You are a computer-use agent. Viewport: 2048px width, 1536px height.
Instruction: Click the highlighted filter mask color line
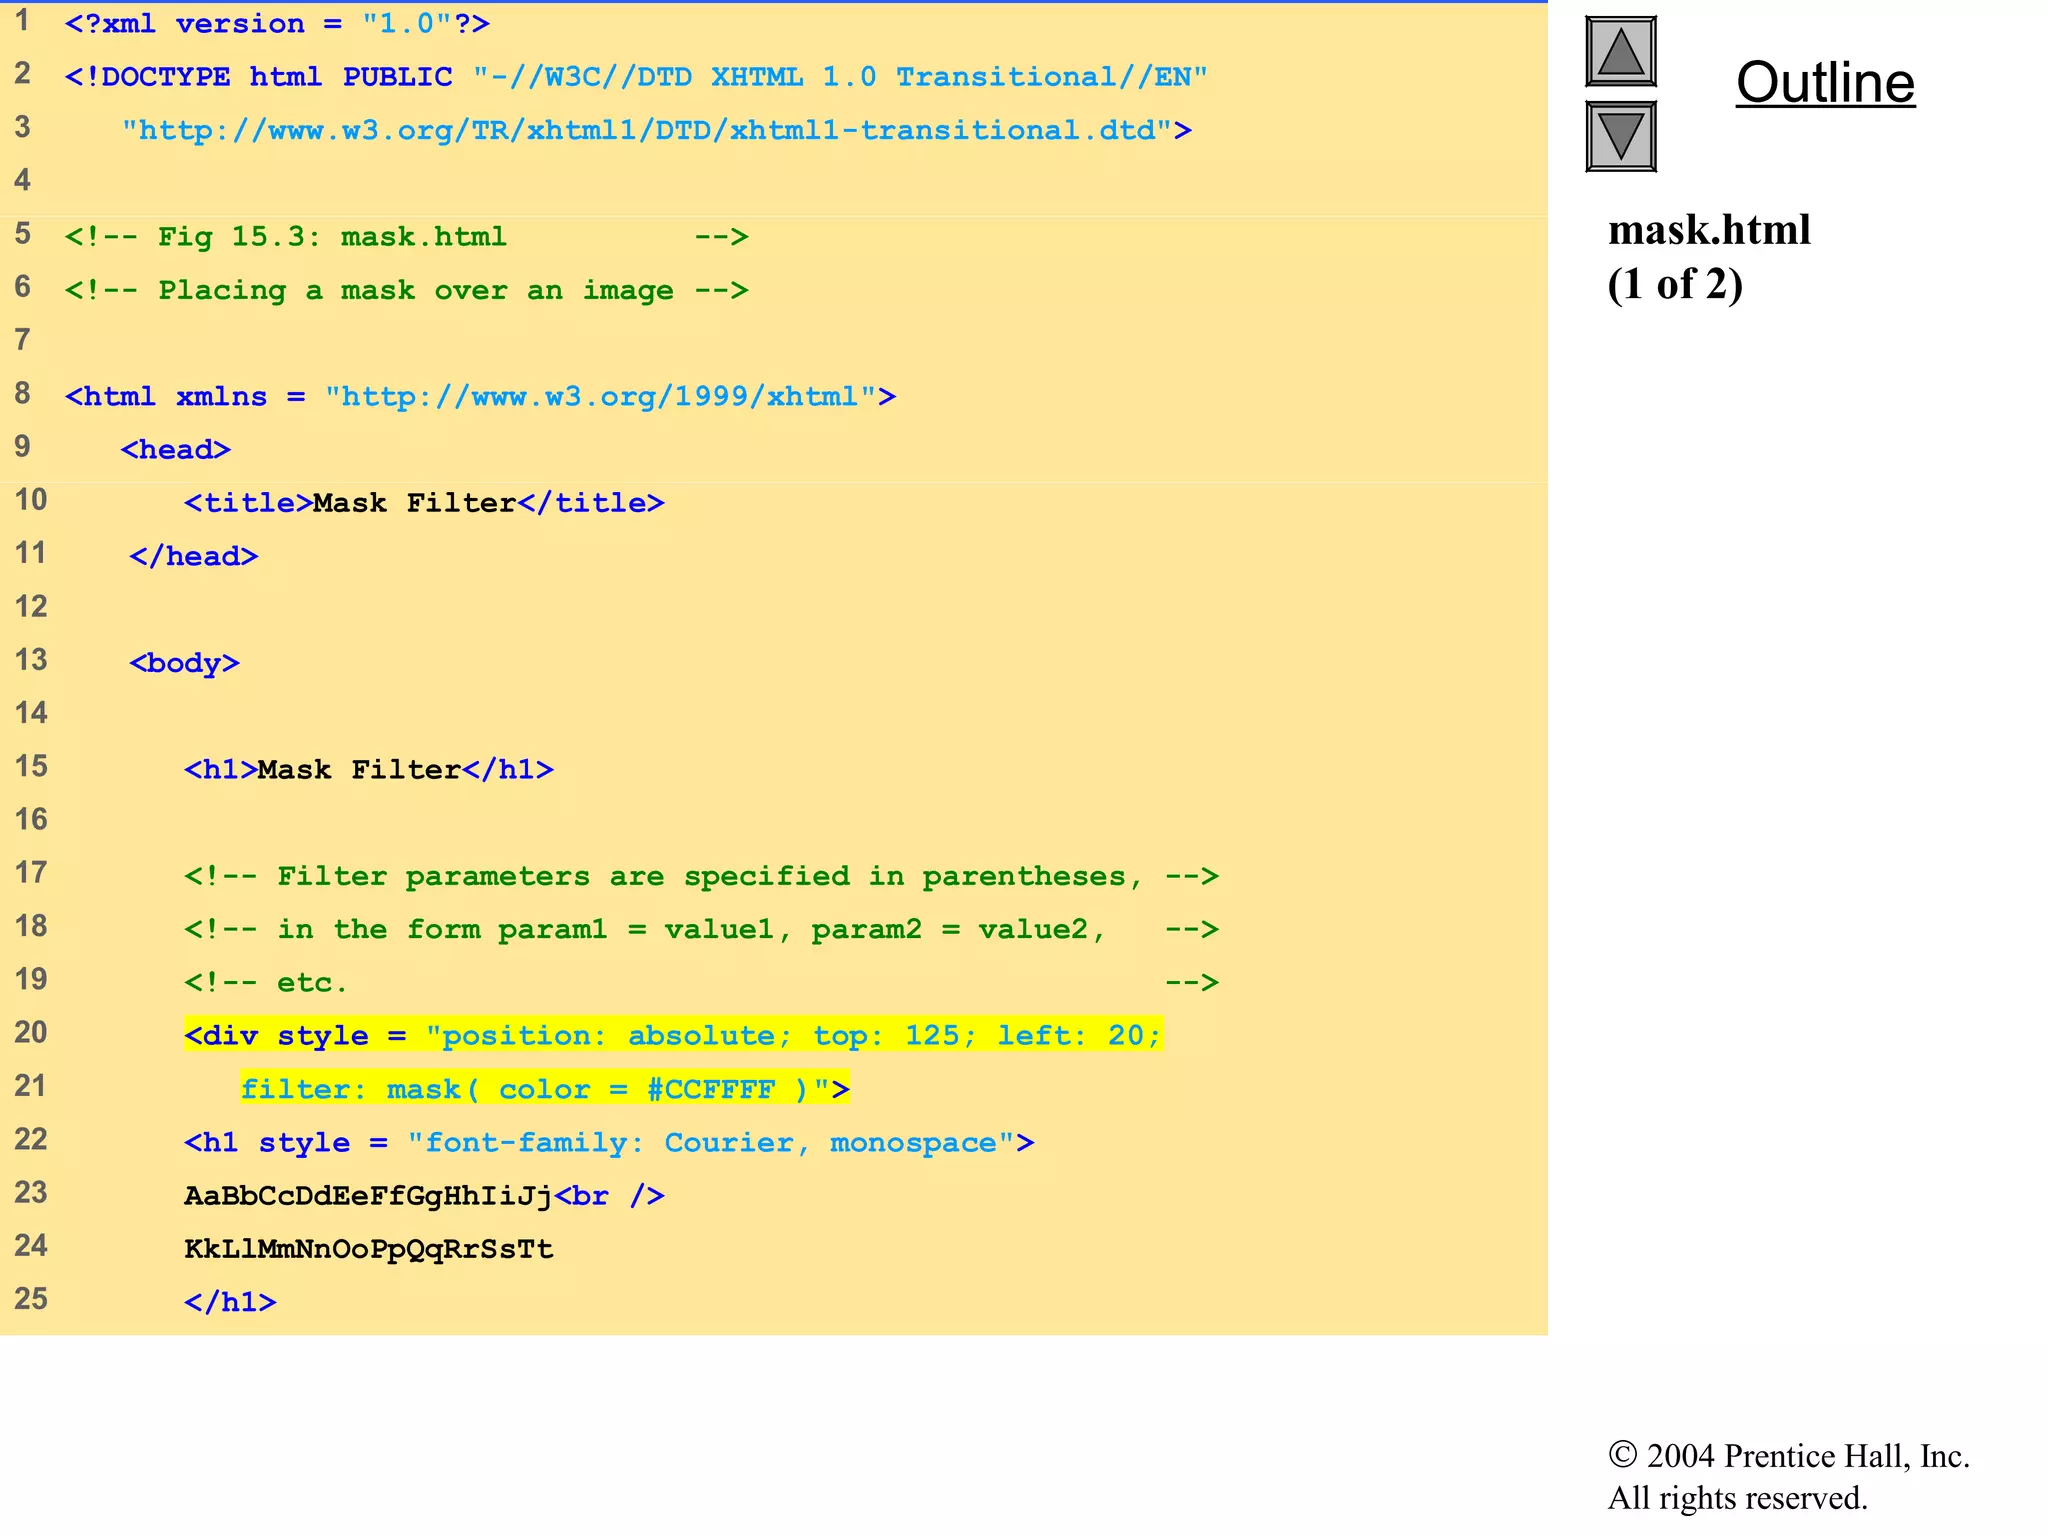click(x=544, y=1088)
